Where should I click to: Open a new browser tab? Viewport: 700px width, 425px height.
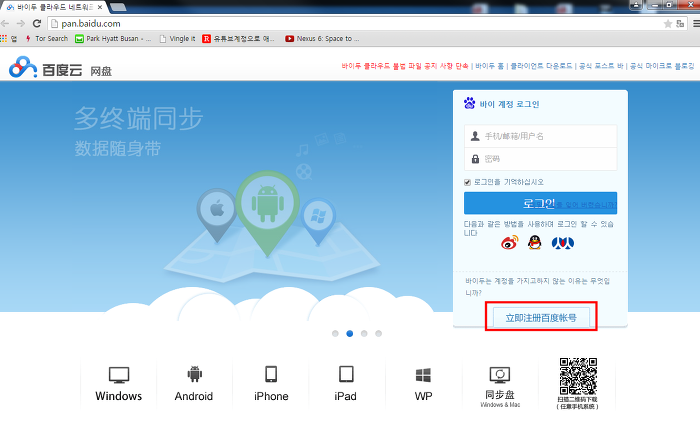pos(118,7)
